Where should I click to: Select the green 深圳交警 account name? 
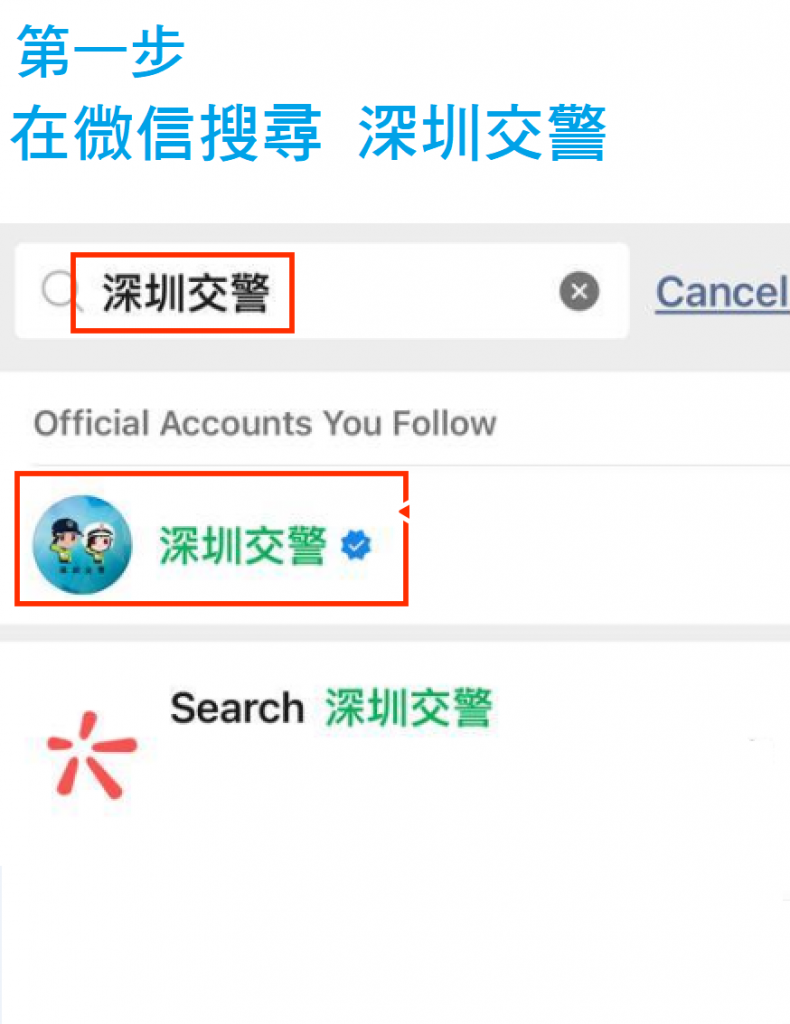coord(243,545)
